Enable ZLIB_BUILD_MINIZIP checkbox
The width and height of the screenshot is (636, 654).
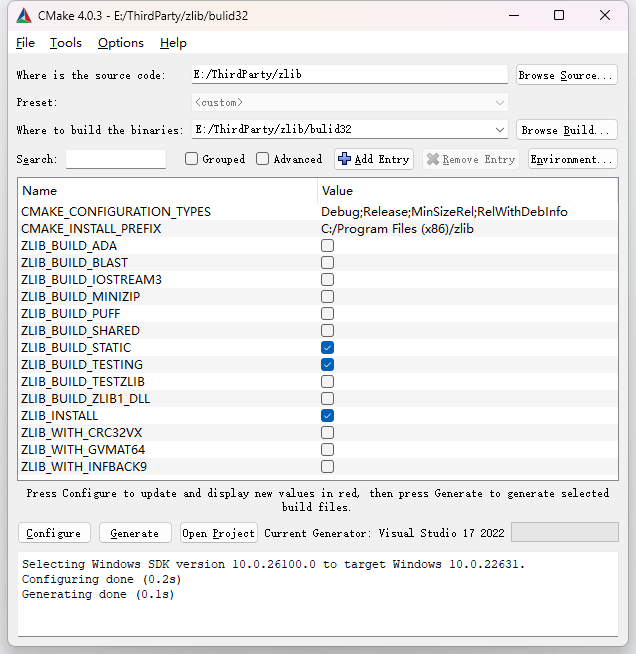click(x=327, y=297)
